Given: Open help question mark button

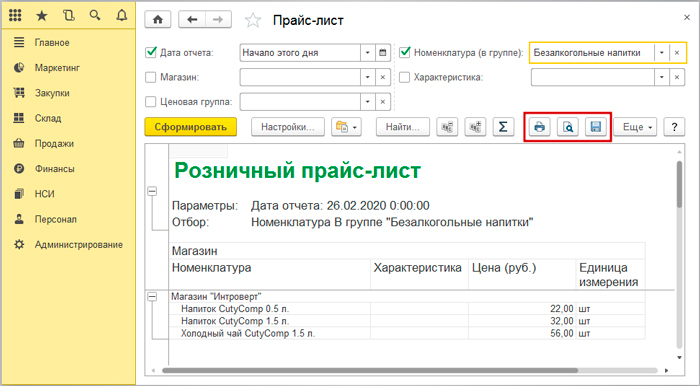Looking at the screenshot, I should pos(674,127).
